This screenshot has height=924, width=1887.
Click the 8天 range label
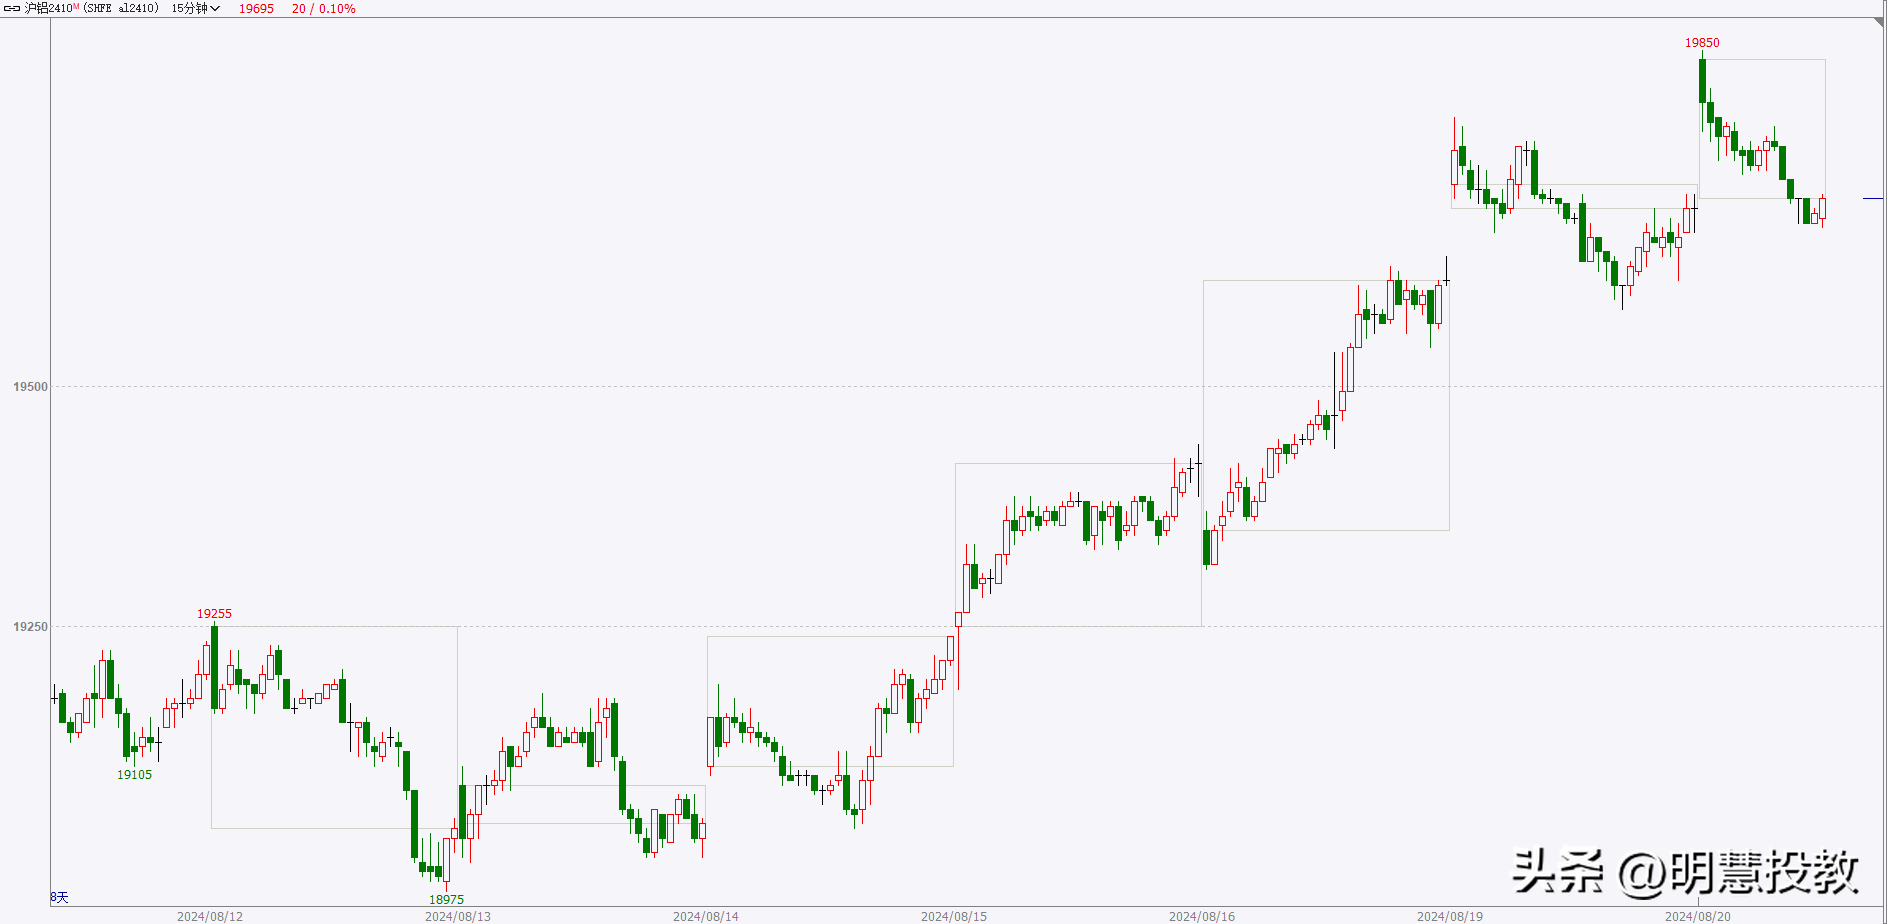(60, 897)
